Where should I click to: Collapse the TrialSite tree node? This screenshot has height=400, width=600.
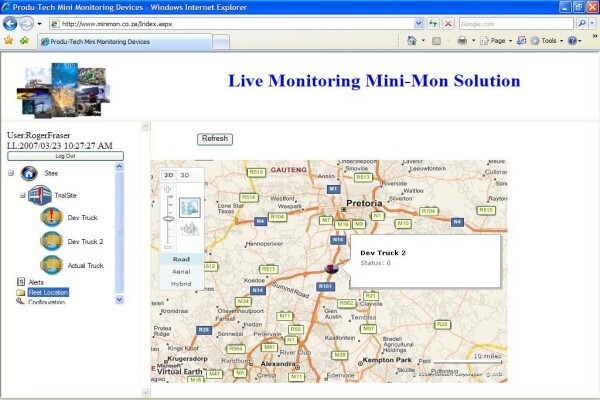(x=23, y=196)
